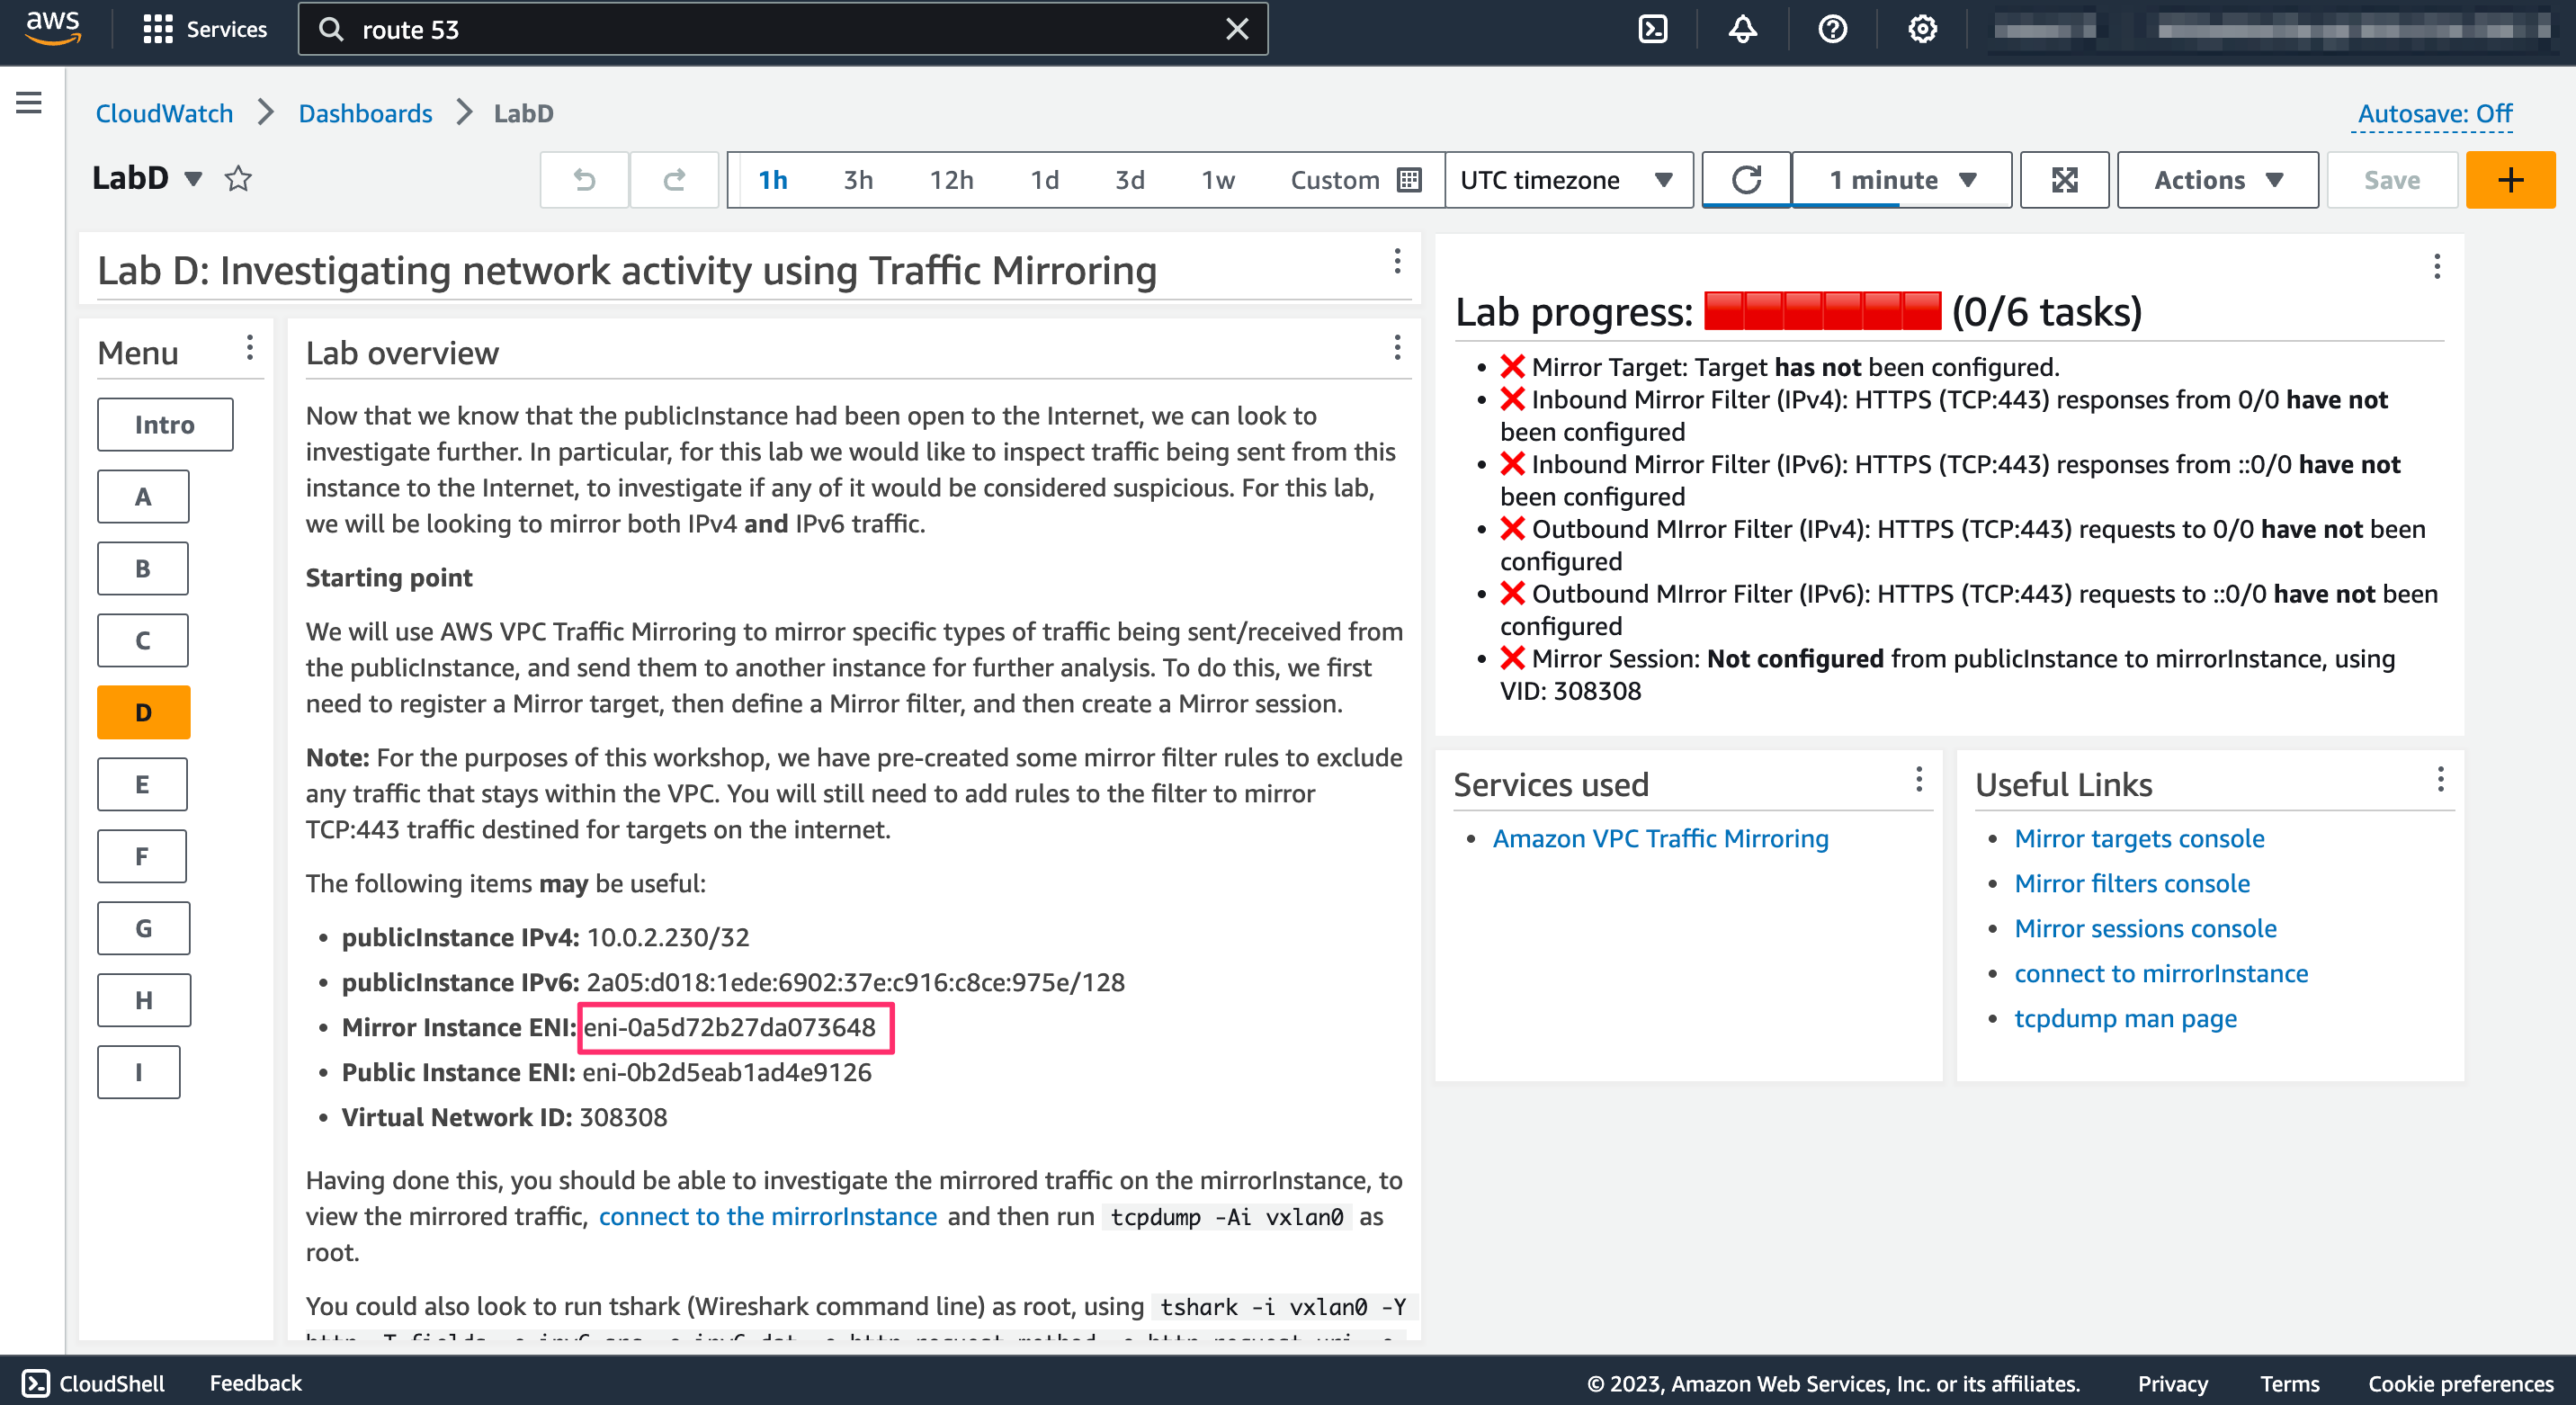Toggle the left hamburger navigation menu
The image size is (2576, 1405).
pos(29,102)
